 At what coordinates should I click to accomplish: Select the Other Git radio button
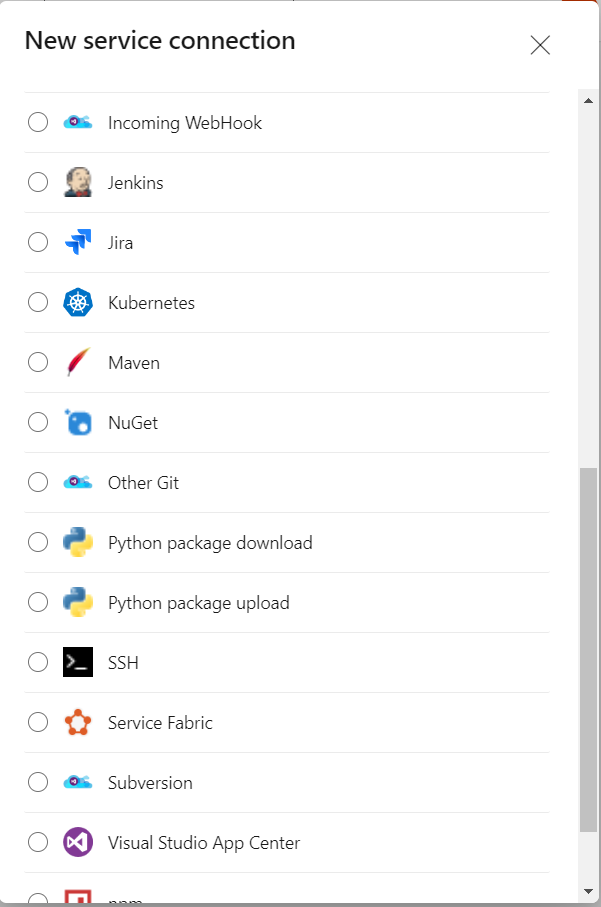pyautogui.click(x=38, y=482)
